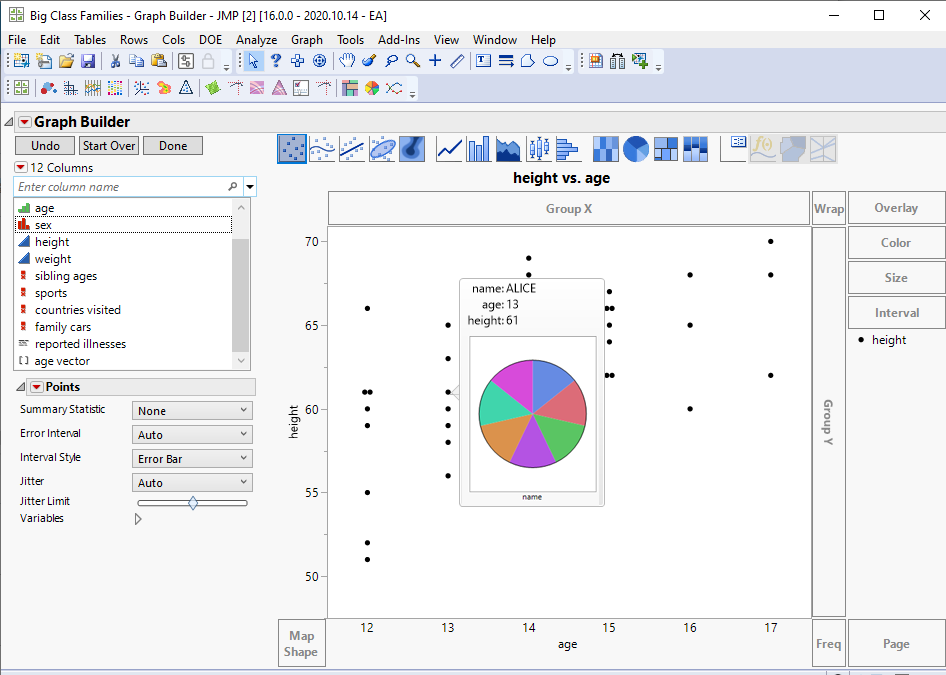
Task: Open the column search options arrow
Action: click(x=250, y=187)
